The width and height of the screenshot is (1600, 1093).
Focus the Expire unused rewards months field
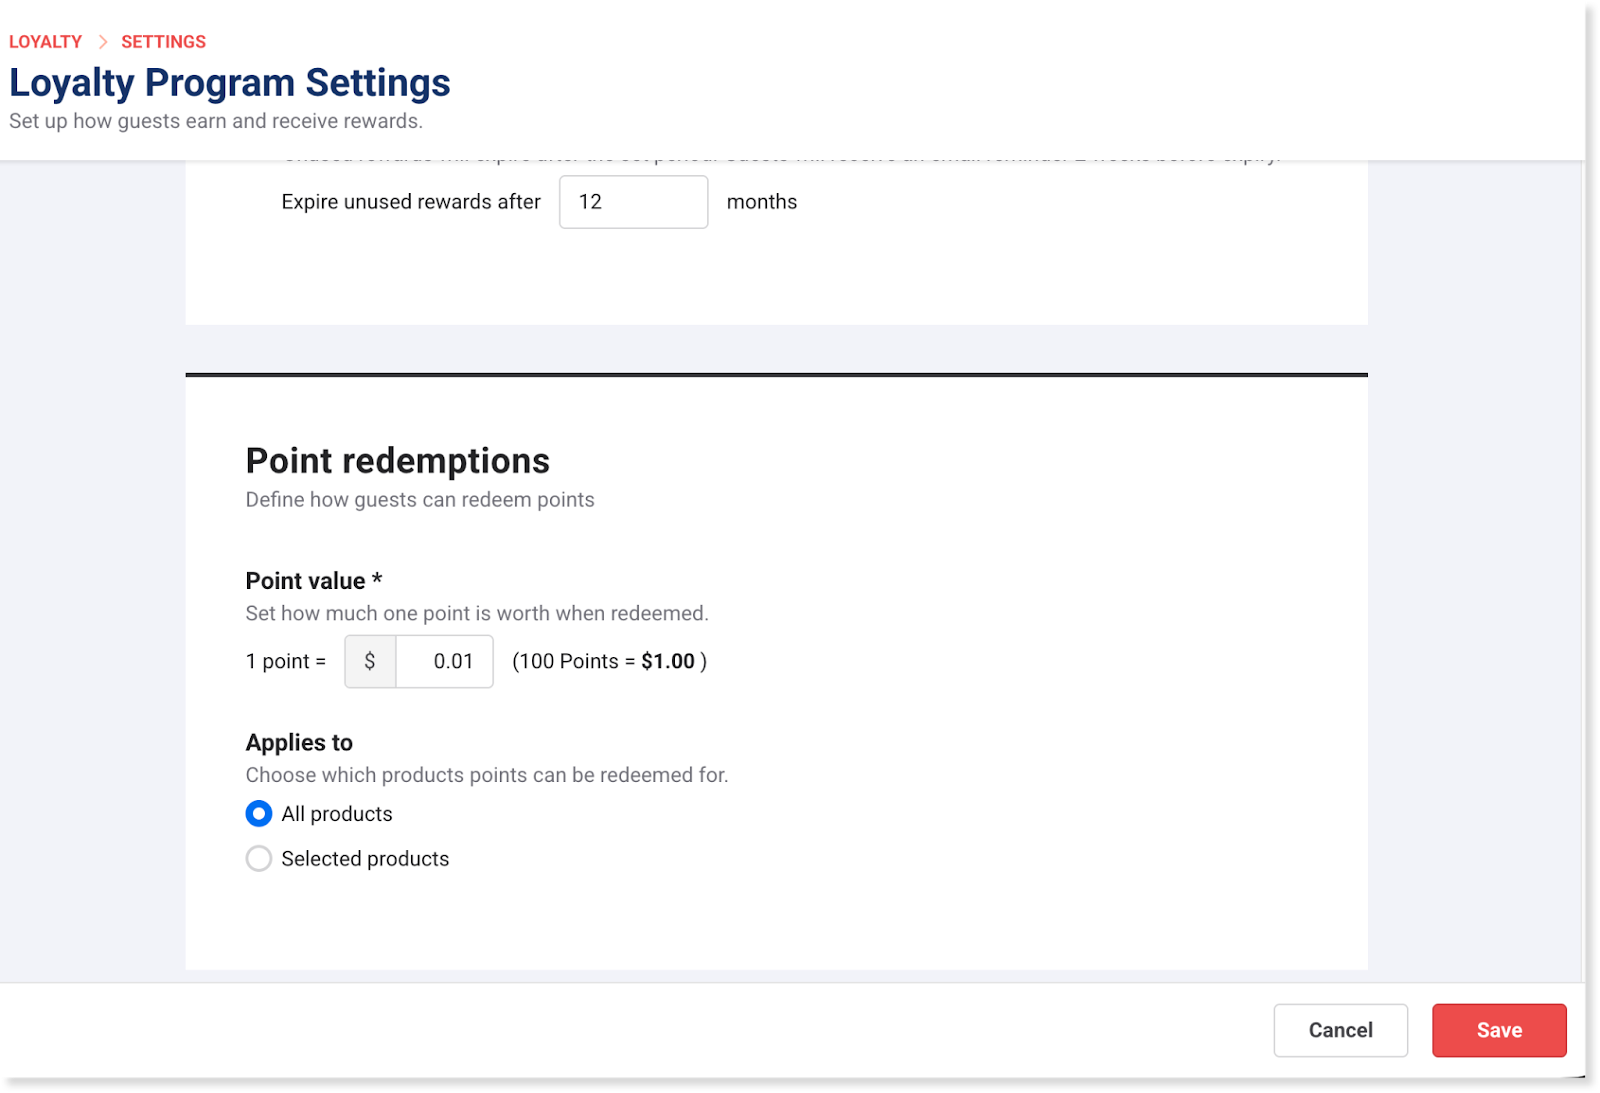[633, 202]
